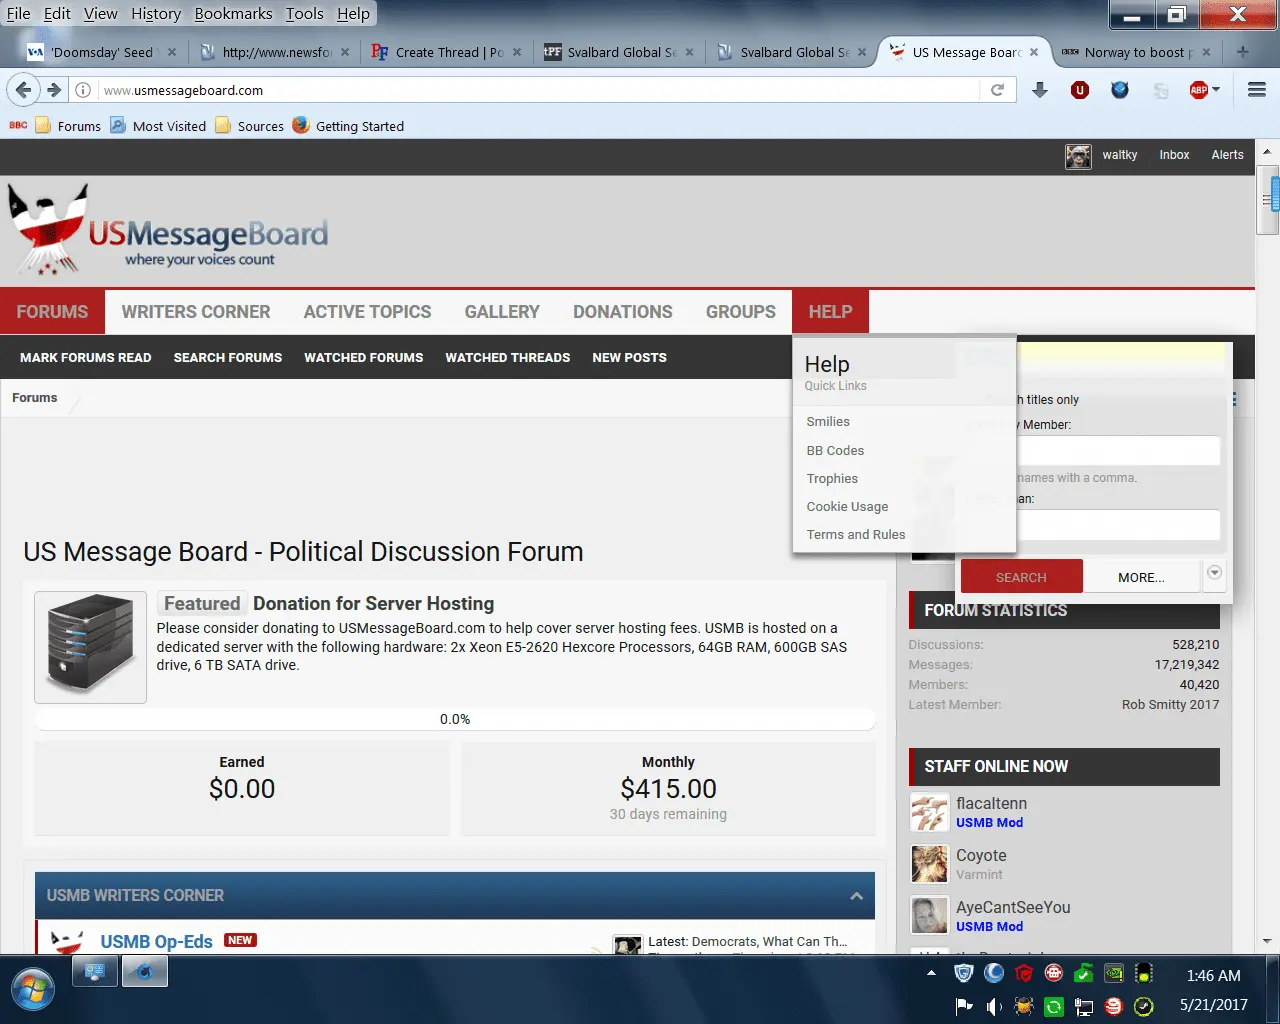Click the browser back arrow button
The image size is (1280, 1024).
click(24, 90)
